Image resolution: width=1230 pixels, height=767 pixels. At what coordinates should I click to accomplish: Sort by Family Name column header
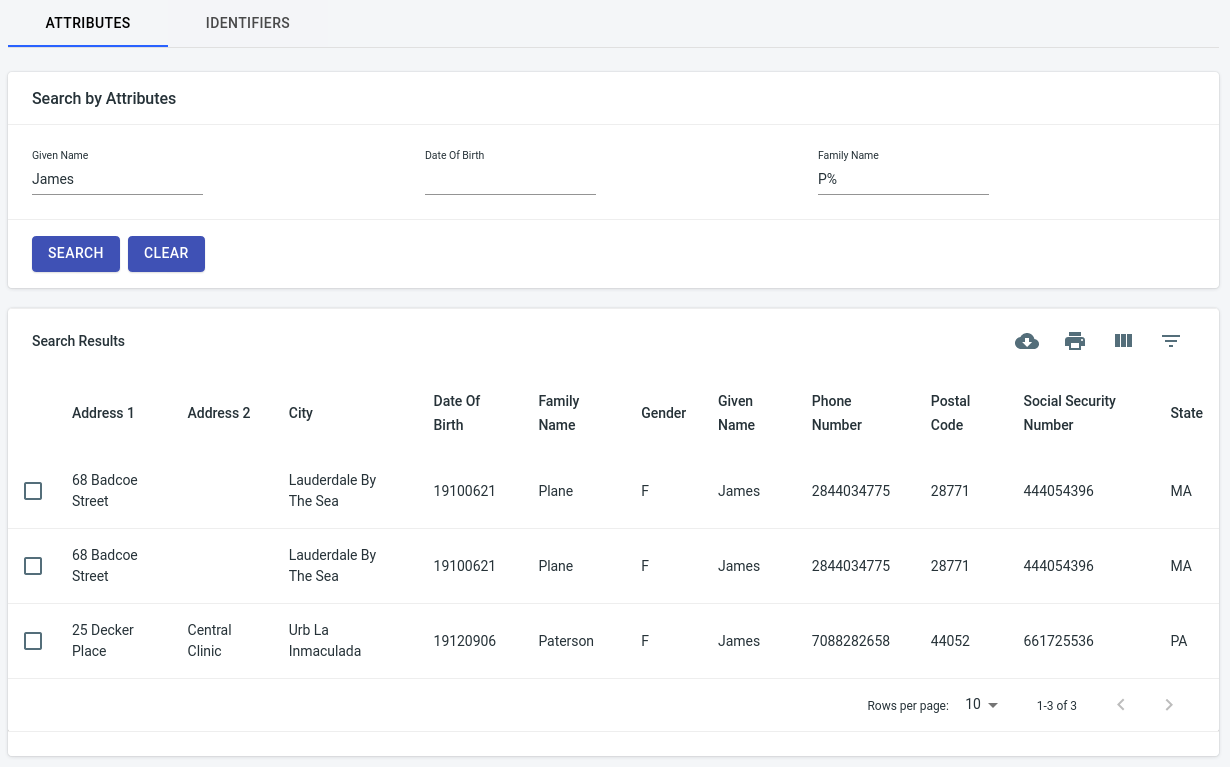pos(559,413)
